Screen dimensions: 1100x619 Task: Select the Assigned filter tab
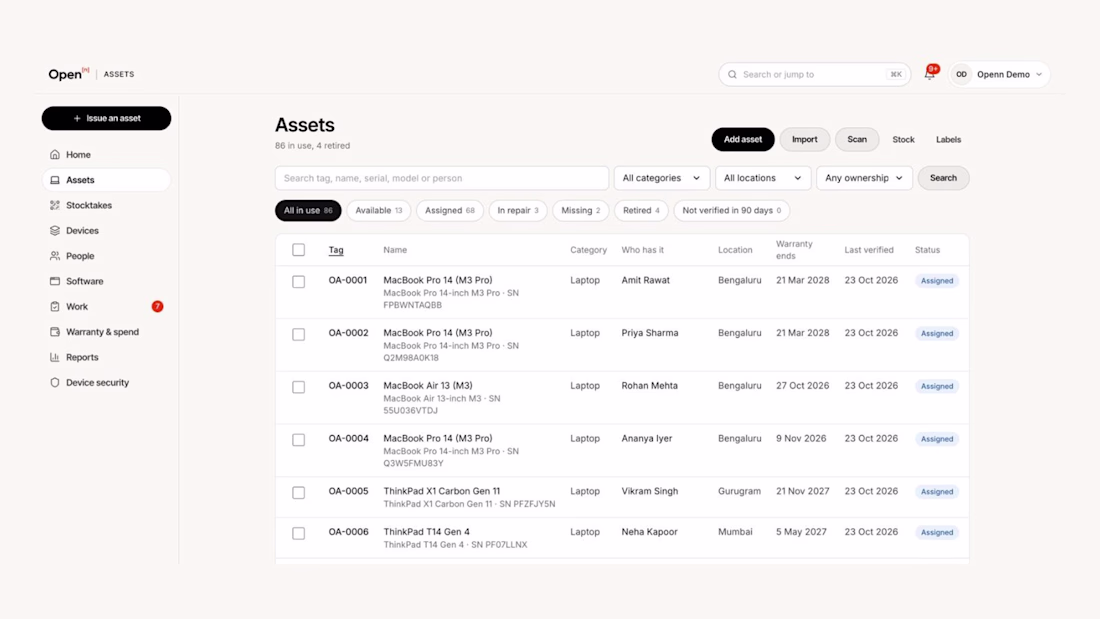[x=450, y=211]
